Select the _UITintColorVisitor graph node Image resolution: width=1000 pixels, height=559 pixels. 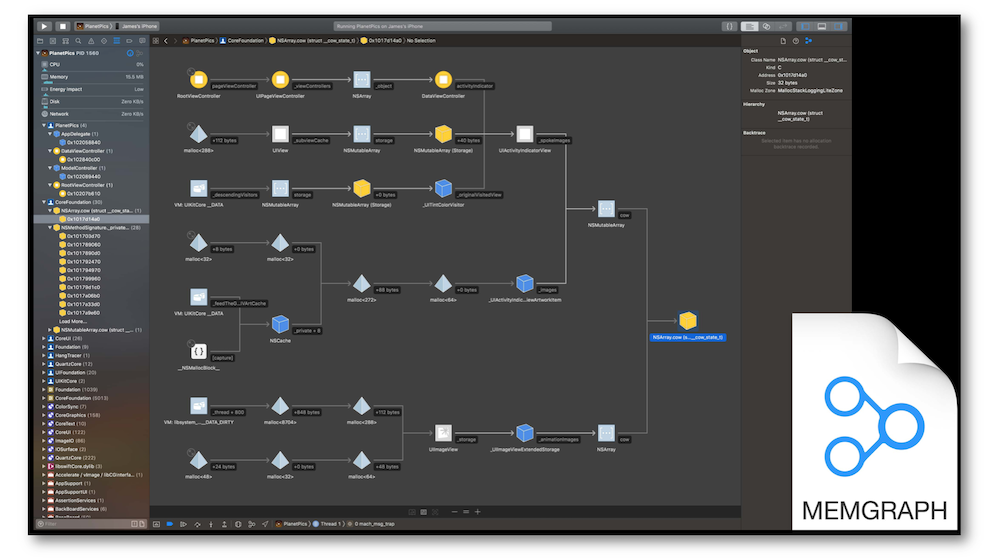[x=443, y=189]
